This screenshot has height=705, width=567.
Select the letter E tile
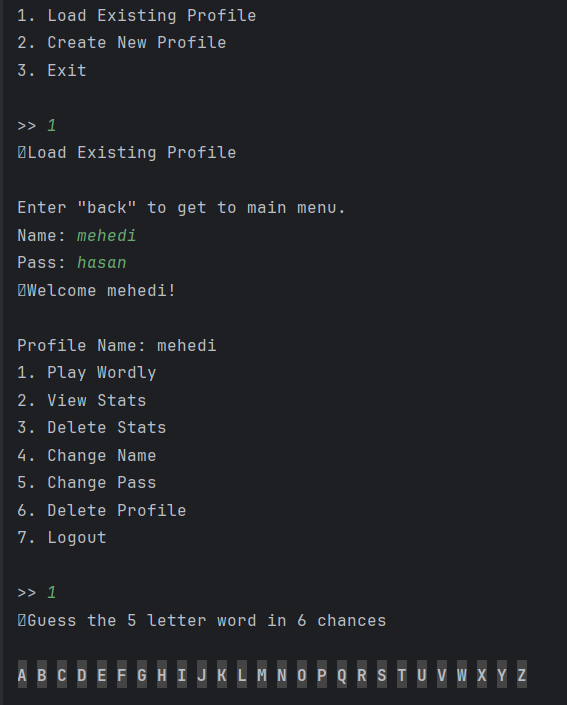(x=102, y=674)
